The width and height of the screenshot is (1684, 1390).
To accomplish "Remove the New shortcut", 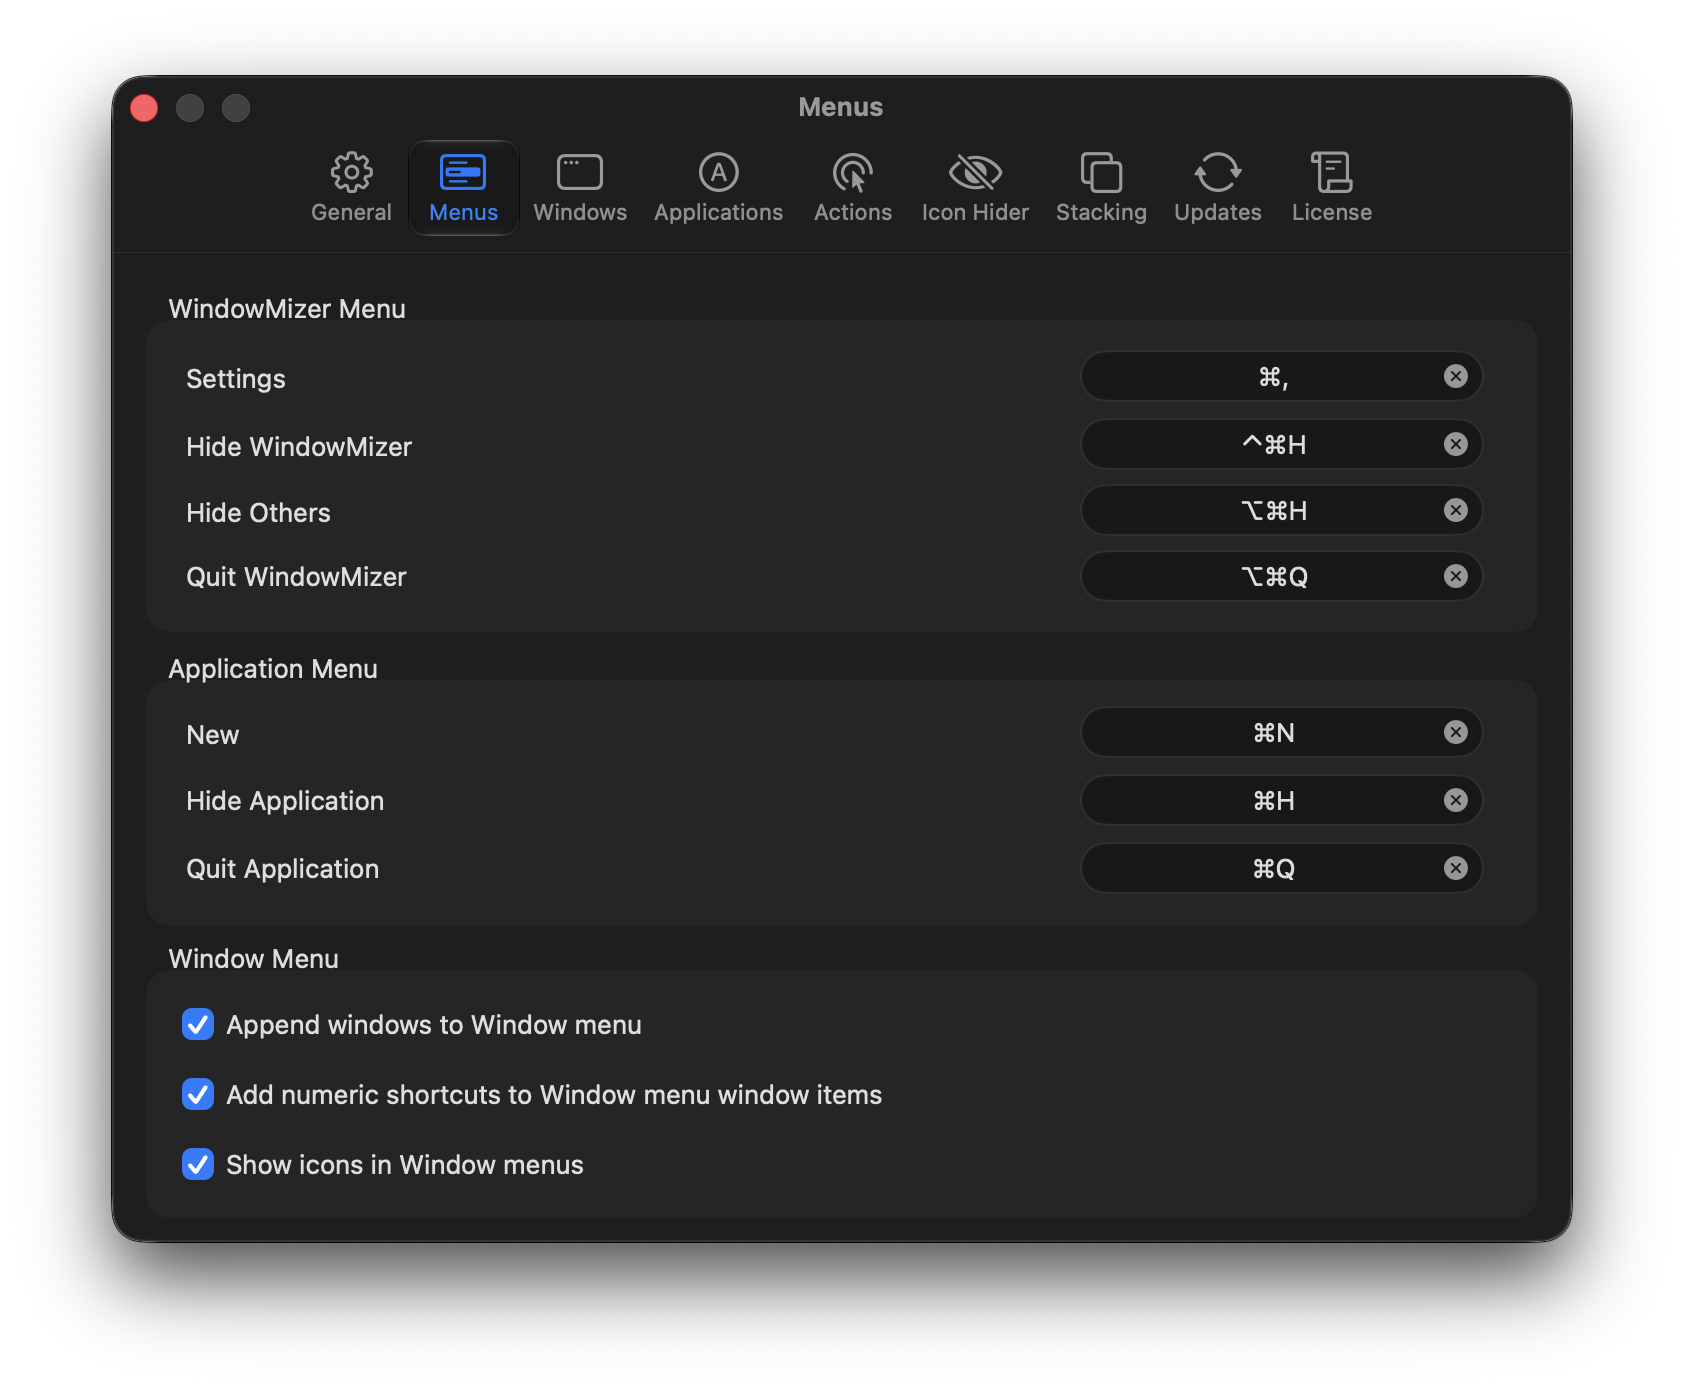I will (x=1456, y=732).
